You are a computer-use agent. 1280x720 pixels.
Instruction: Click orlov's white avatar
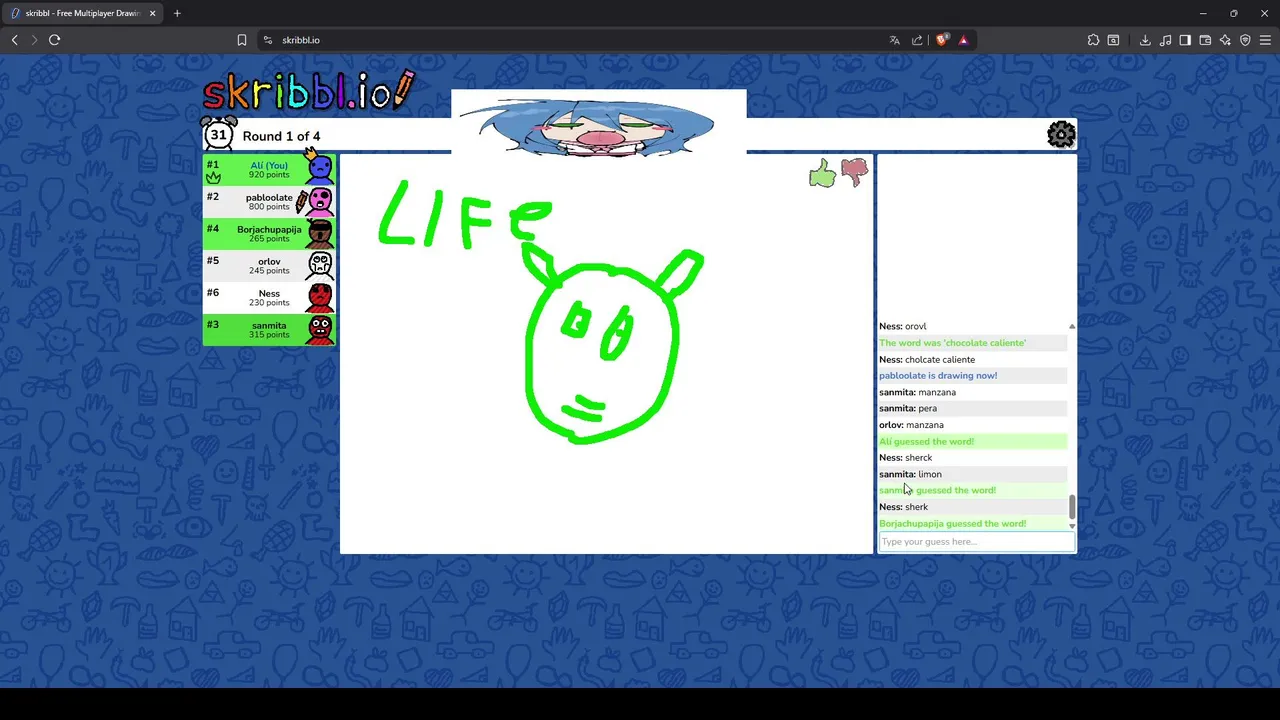[320, 265]
